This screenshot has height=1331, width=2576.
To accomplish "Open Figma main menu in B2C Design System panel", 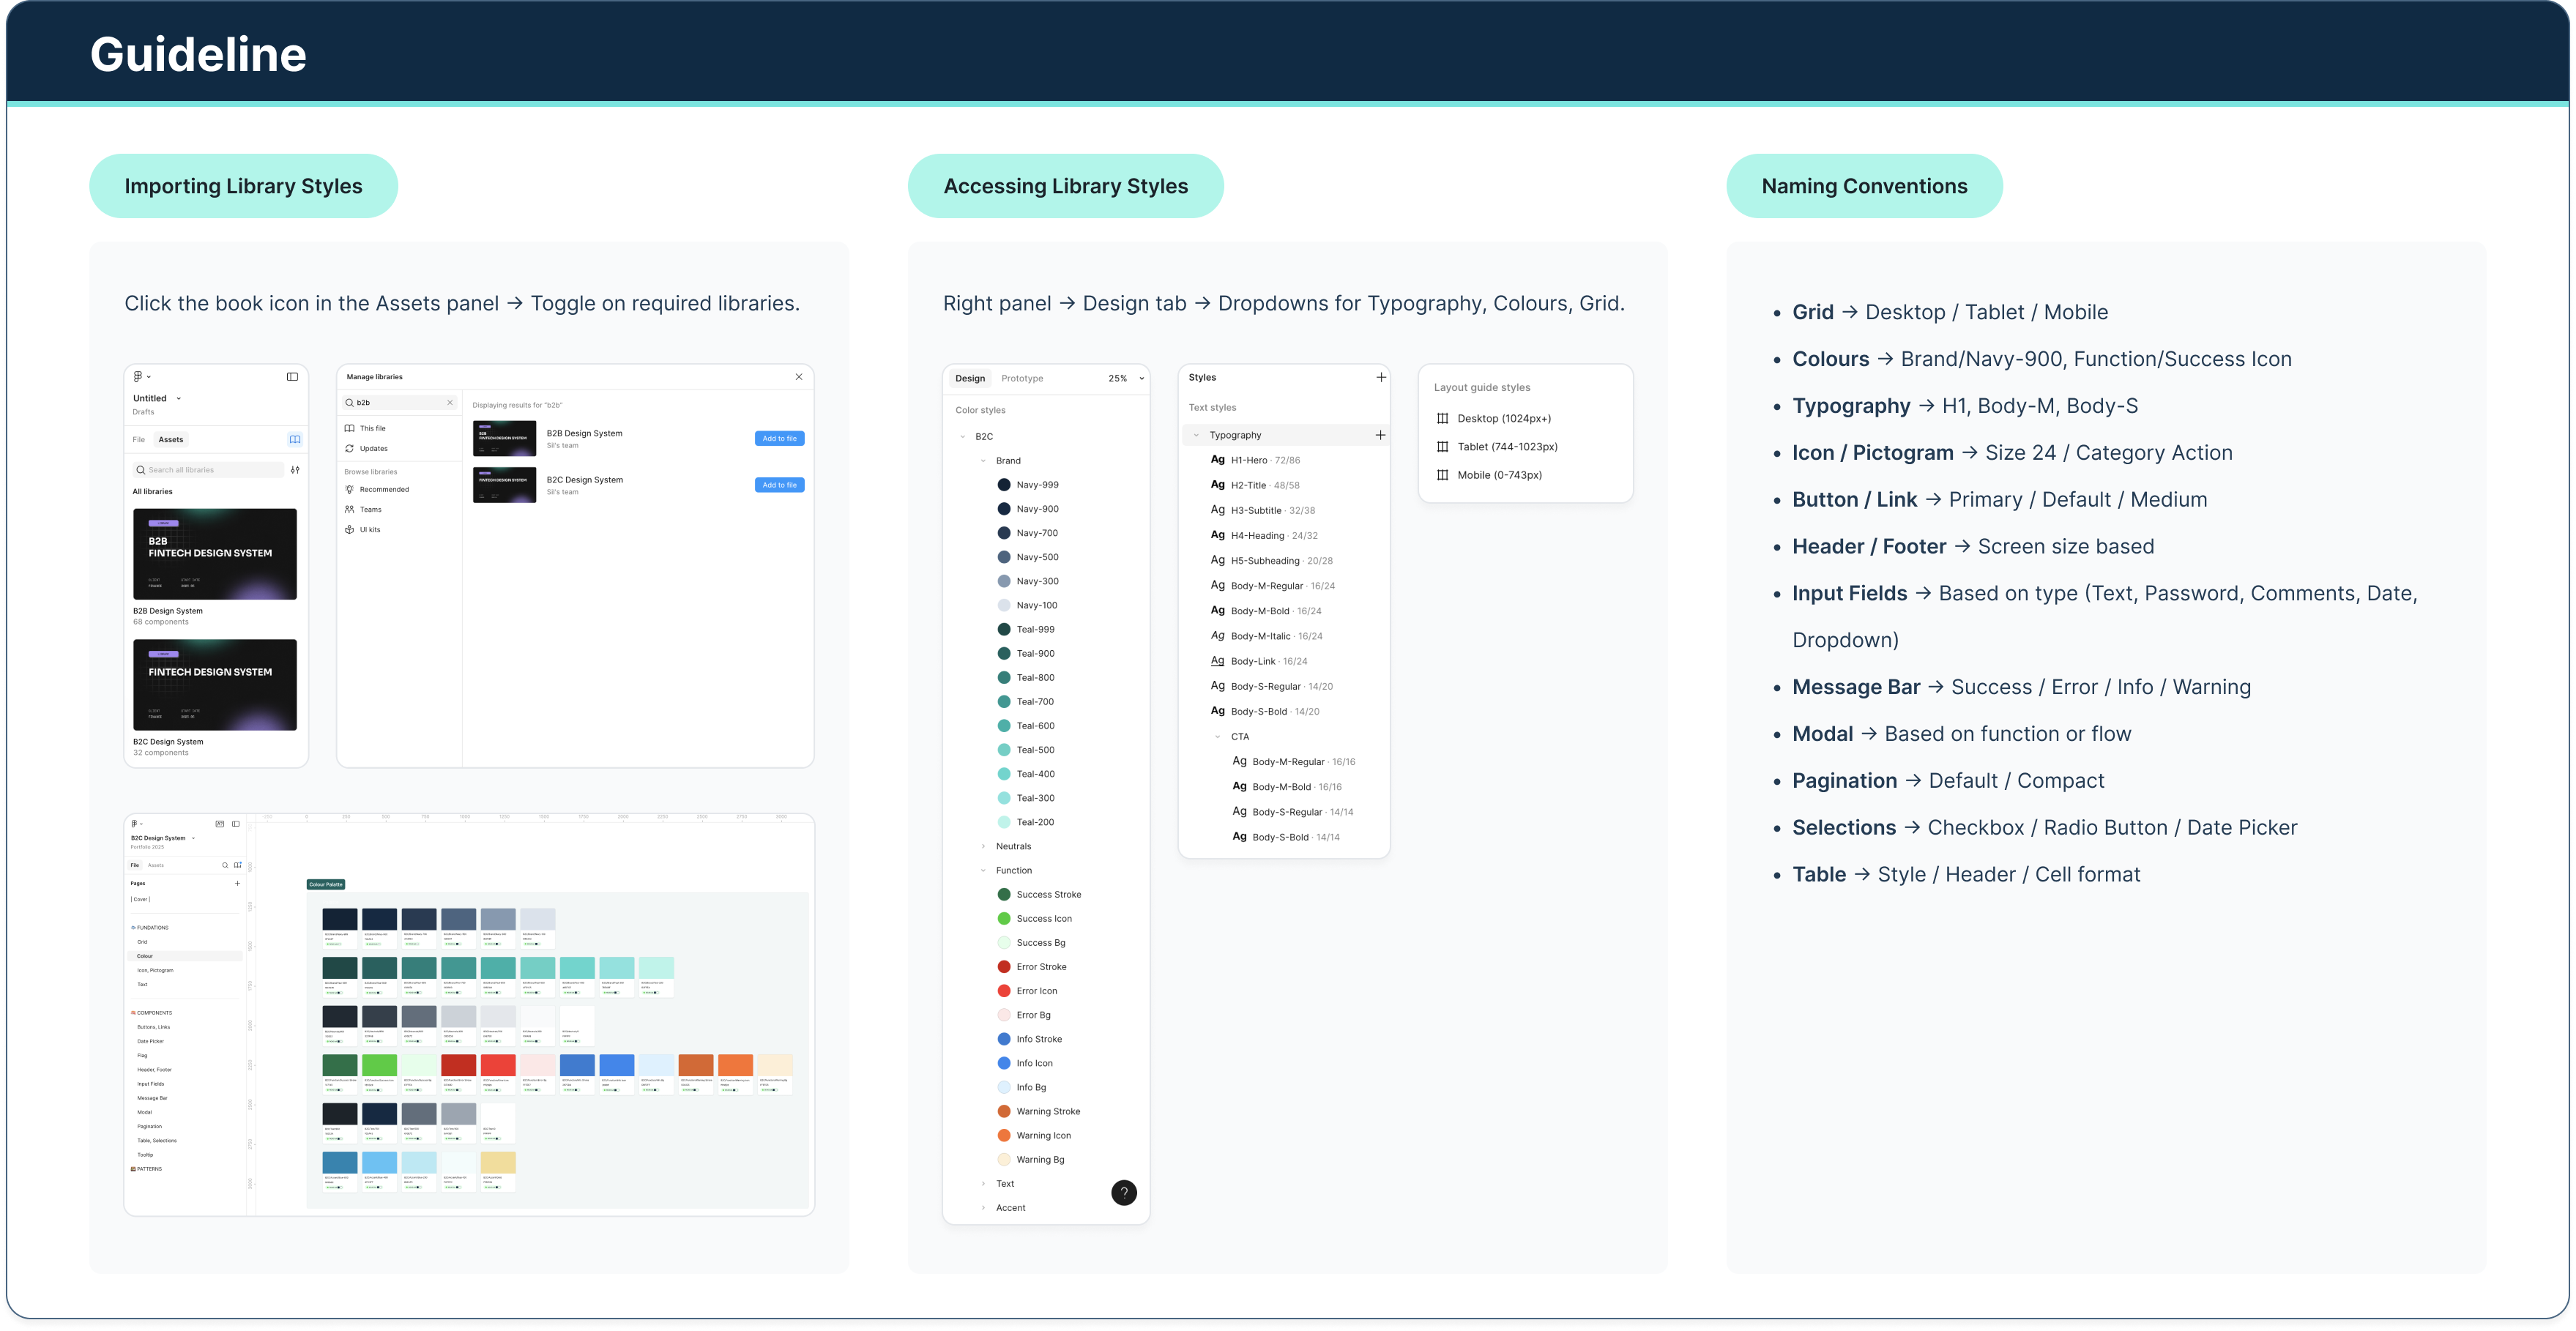I will [137, 824].
